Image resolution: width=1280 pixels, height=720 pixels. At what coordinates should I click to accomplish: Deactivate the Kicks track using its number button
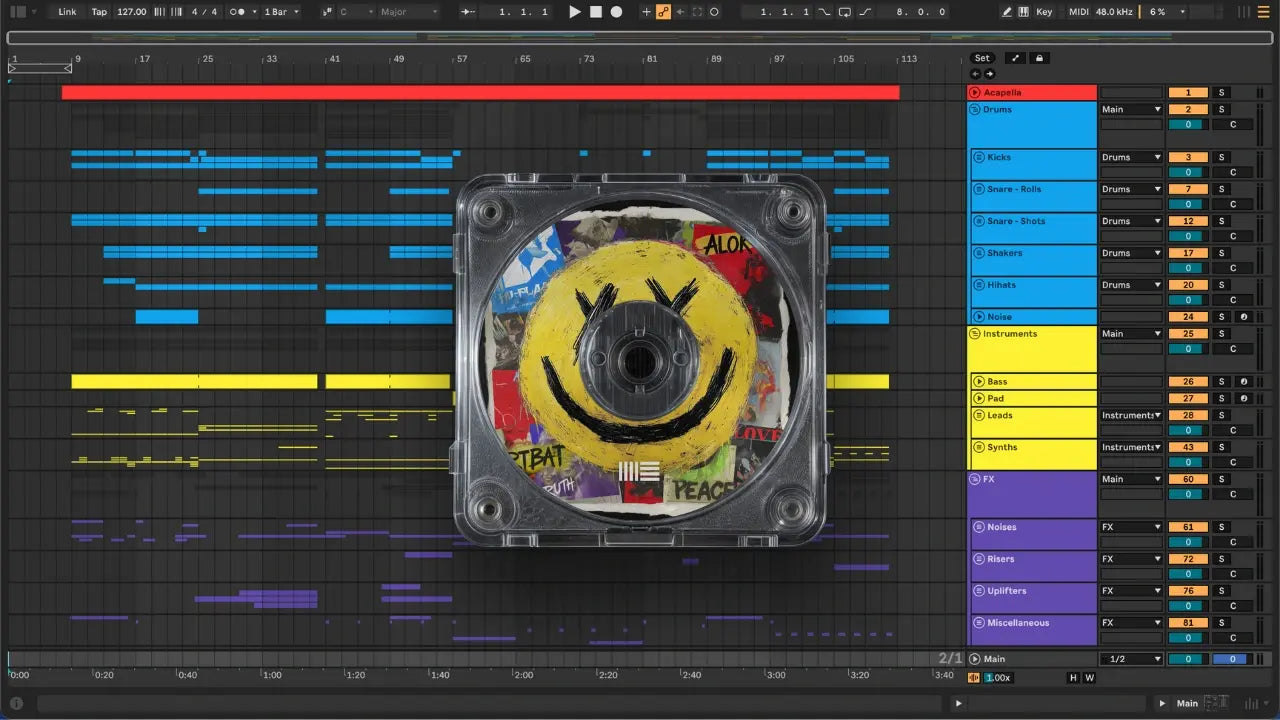pos(1188,157)
